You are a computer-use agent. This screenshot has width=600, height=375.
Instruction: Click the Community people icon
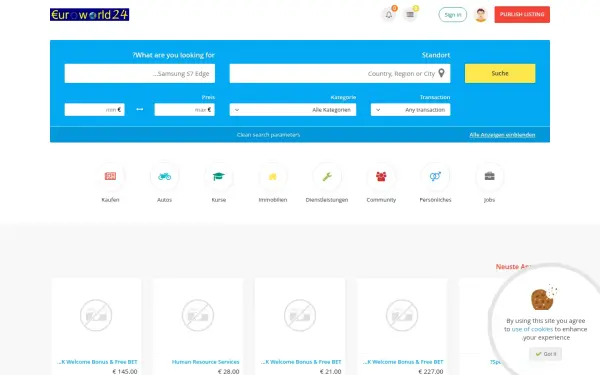pos(381,176)
